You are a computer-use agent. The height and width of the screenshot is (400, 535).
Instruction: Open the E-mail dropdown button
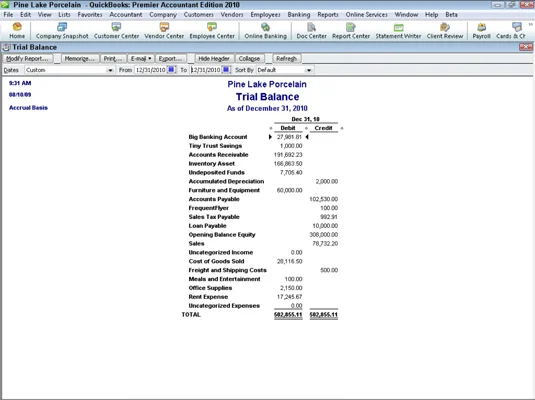coord(141,59)
